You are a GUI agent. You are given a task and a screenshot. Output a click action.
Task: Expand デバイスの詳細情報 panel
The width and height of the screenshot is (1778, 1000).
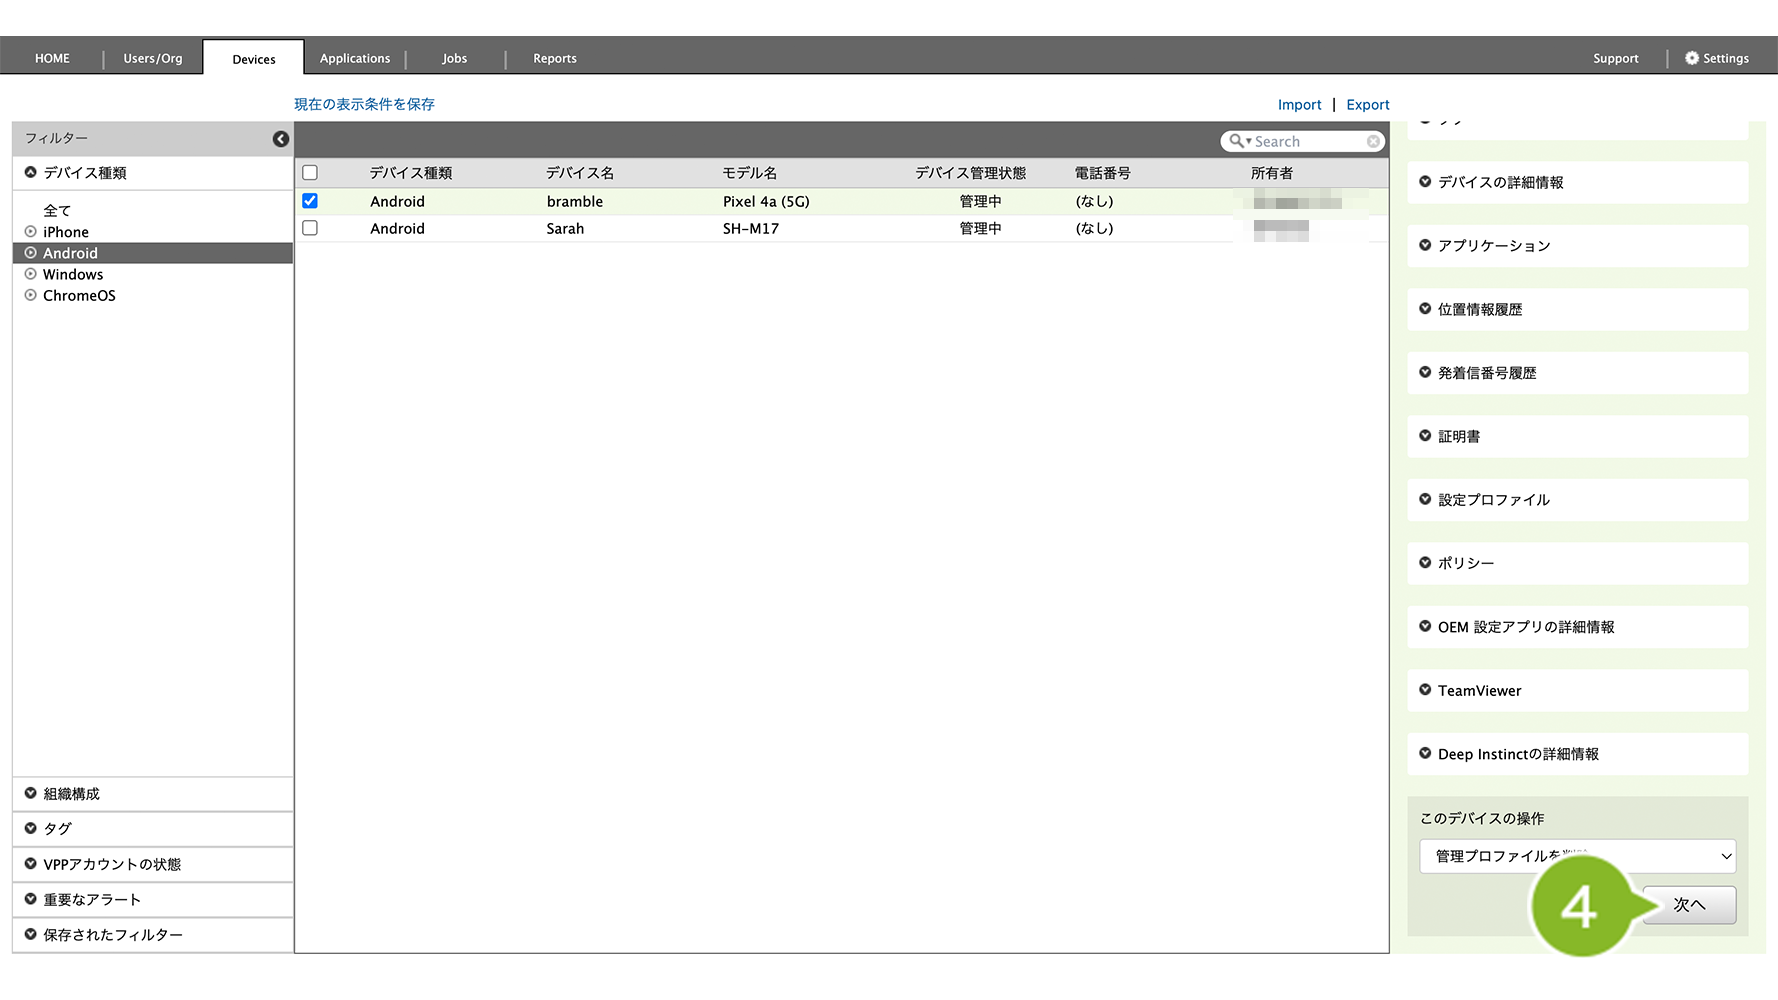tap(1577, 182)
